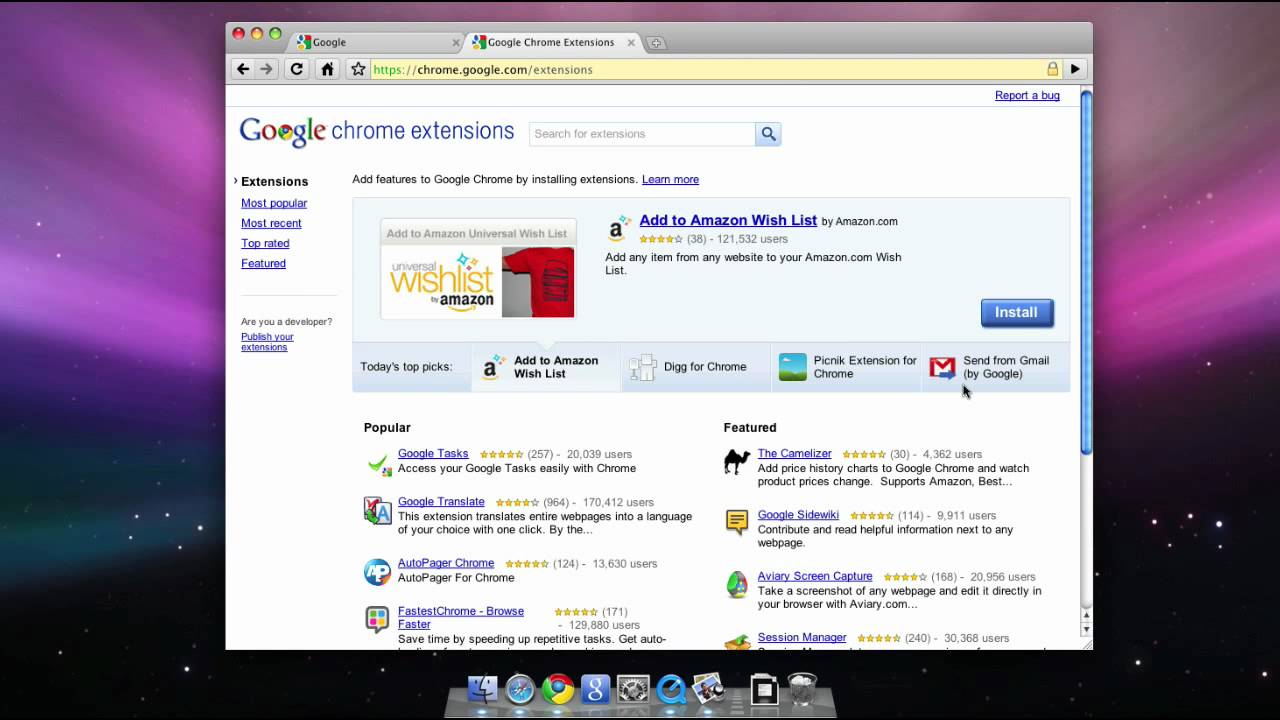Click the Install button
Image resolution: width=1280 pixels, height=720 pixels.
point(1017,313)
